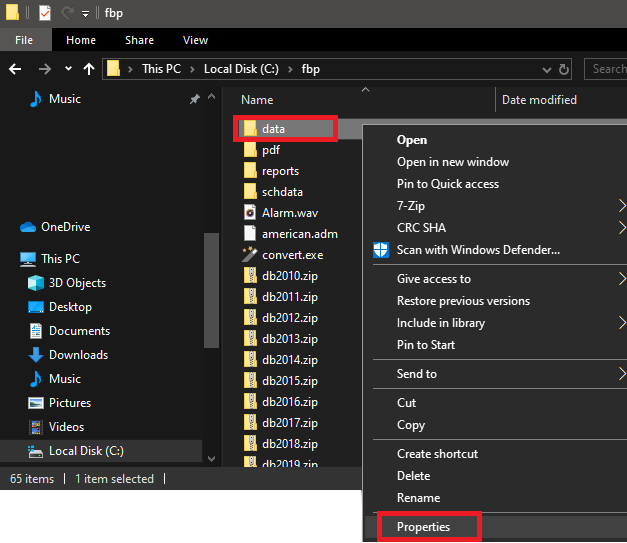Sort by the Name column header
The height and width of the screenshot is (543, 627).
click(x=257, y=100)
